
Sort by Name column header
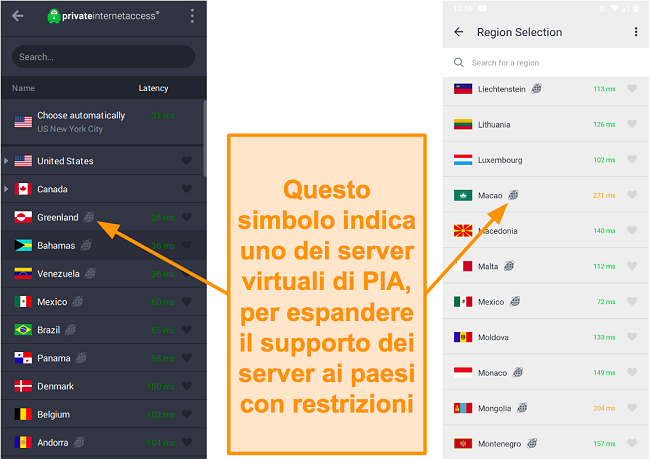(23, 88)
